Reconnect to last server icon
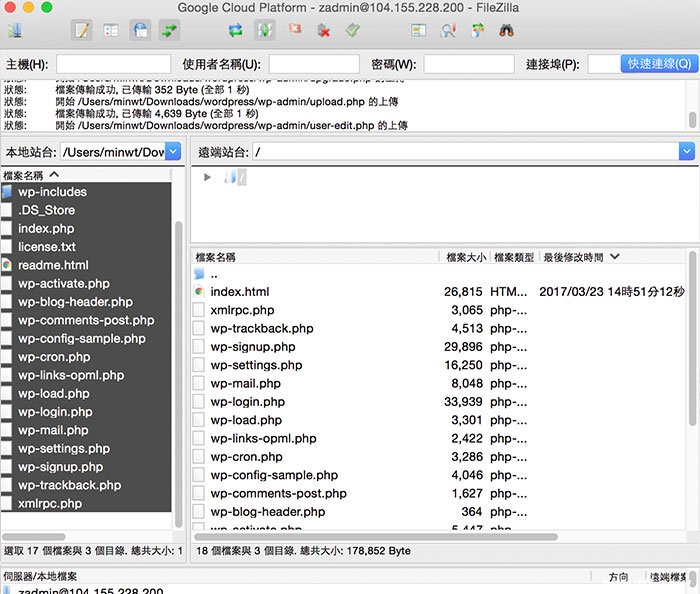The width and height of the screenshot is (700, 594). click(353, 31)
